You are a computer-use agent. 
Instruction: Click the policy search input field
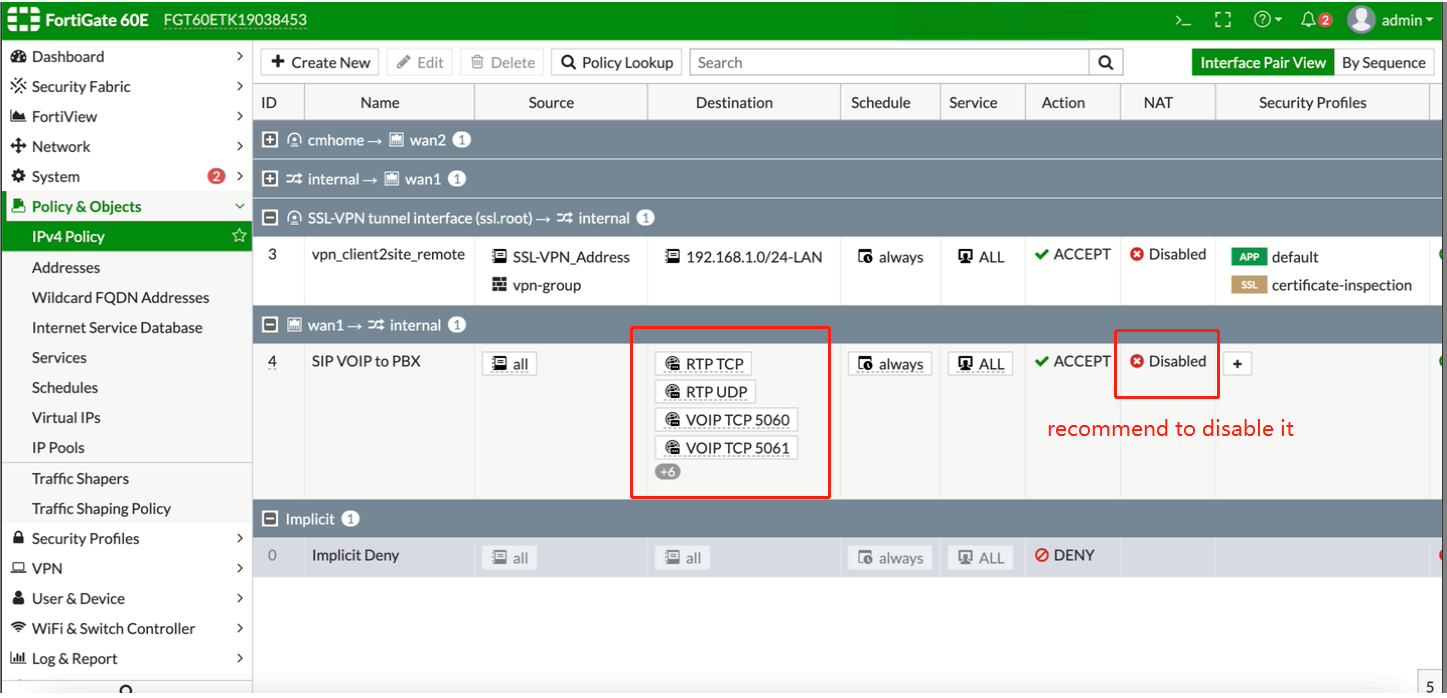tap(889, 62)
